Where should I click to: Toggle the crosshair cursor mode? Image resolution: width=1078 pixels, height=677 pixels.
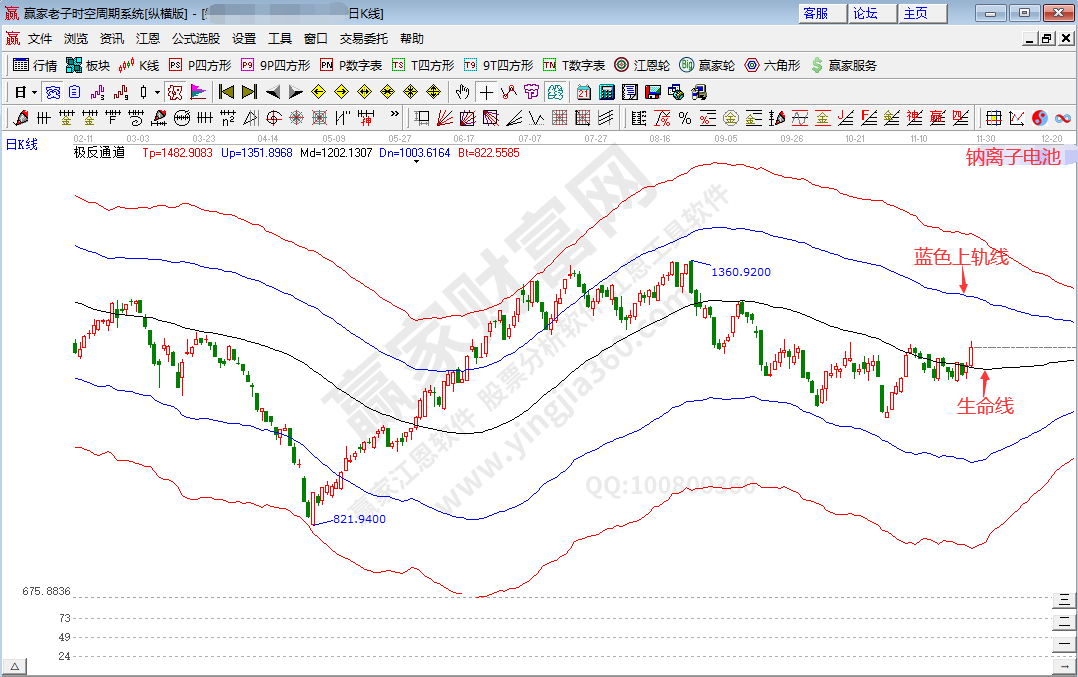[485, 92]
